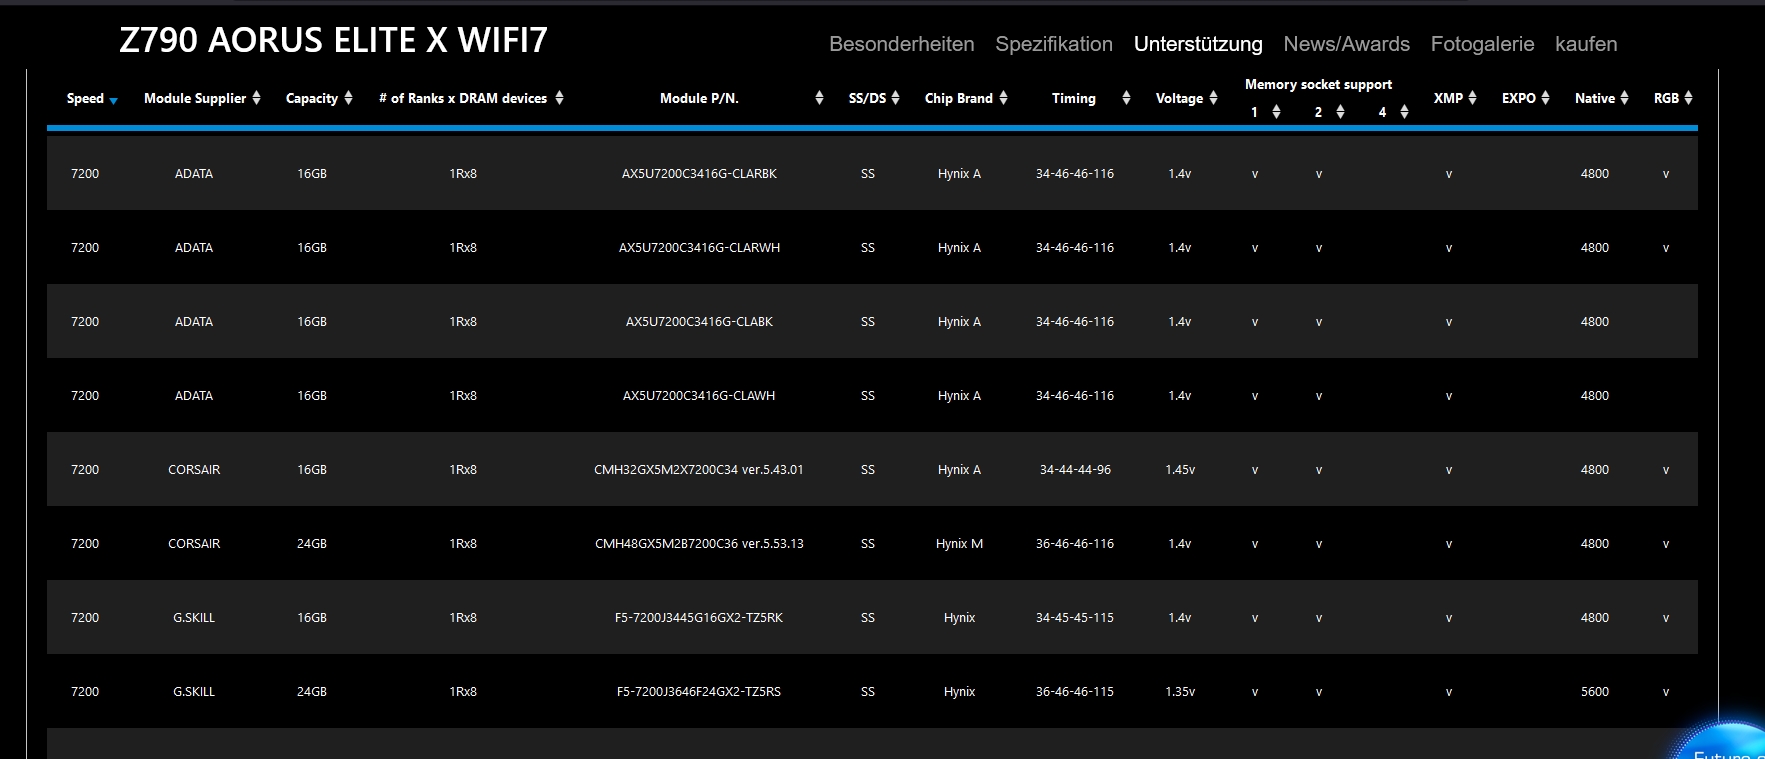This screenshot has width=1765, height=759.
Task: Select CMH32GX5M2X7200C34 ver.5.43.01 cell
Action: [699, 470]
